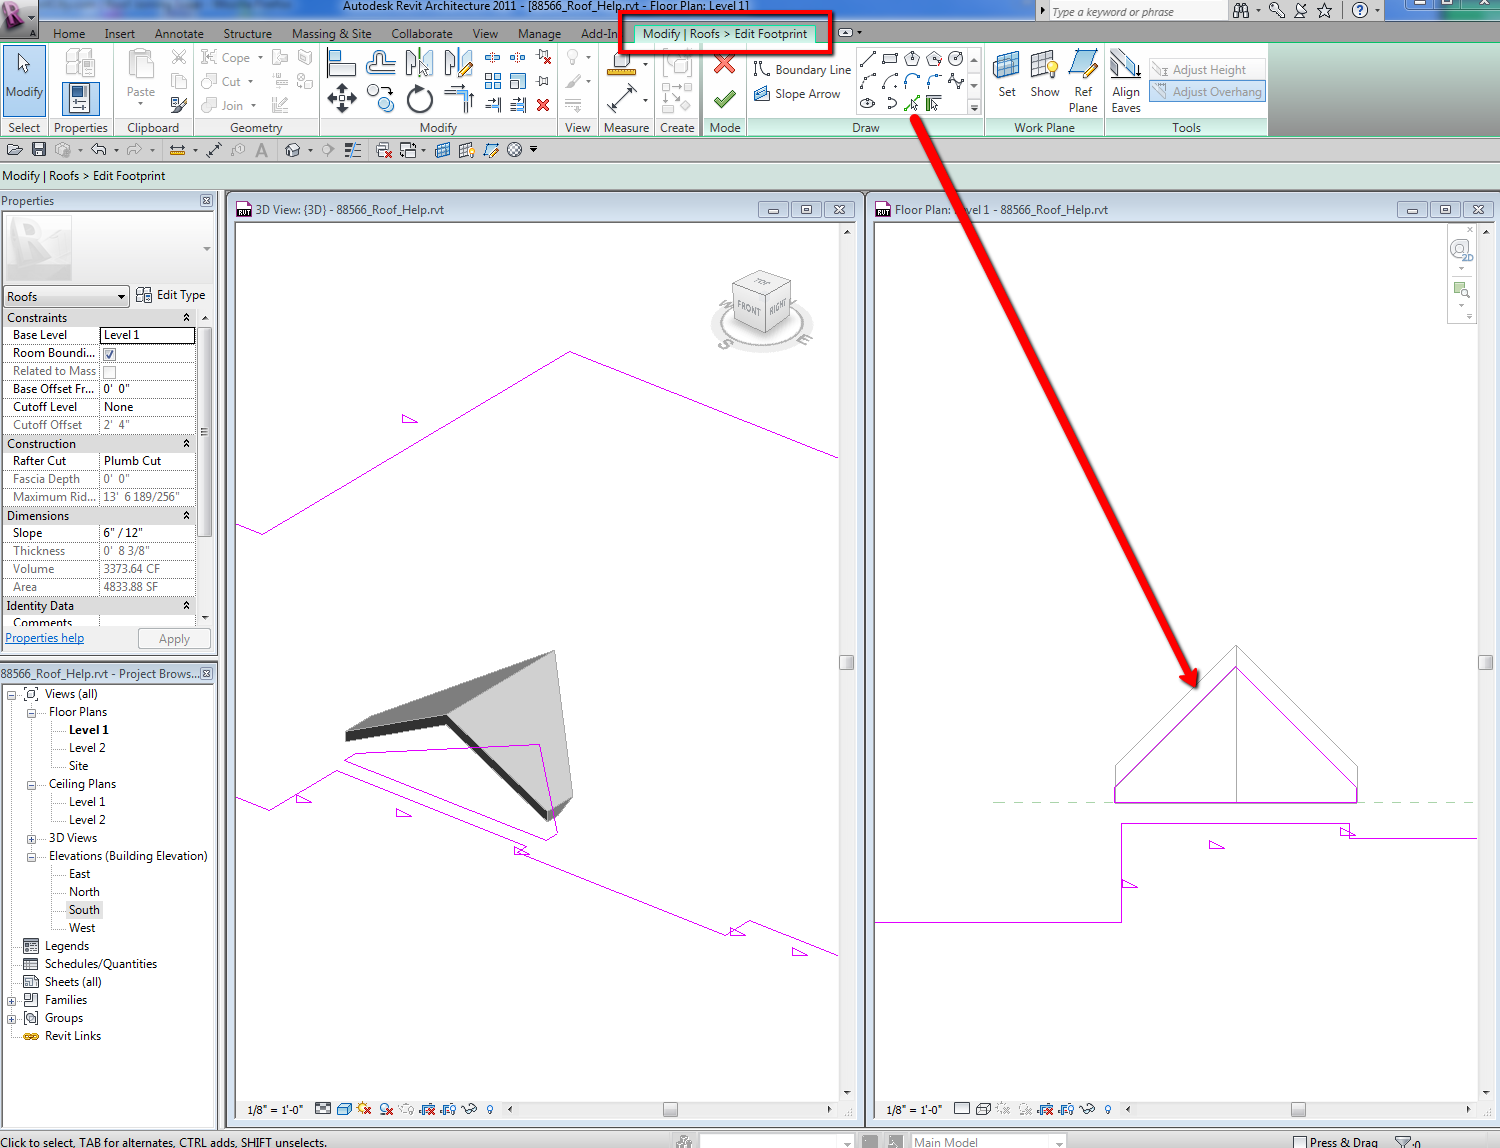Viewport: 1500px width, 1148px height.
Task: Open the Insert ribbon tab
Action: click(120, 34)
